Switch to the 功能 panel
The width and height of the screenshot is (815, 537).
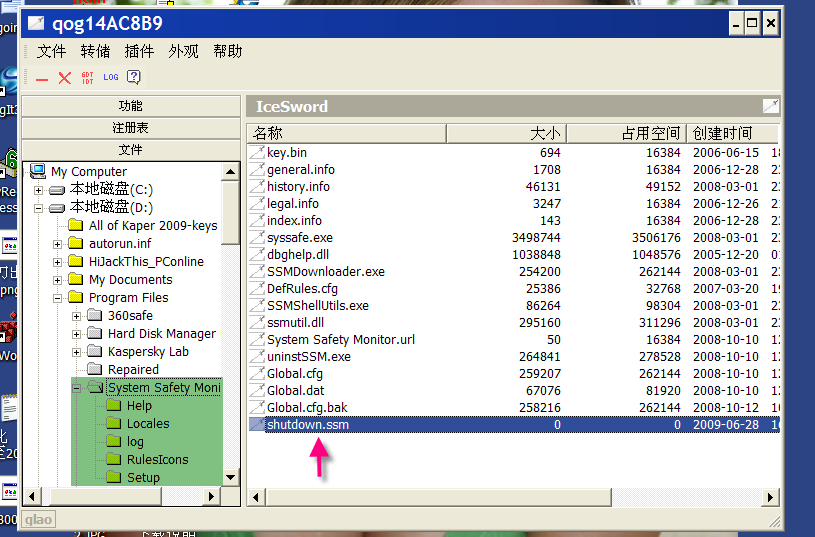click(x=131, y=106)
